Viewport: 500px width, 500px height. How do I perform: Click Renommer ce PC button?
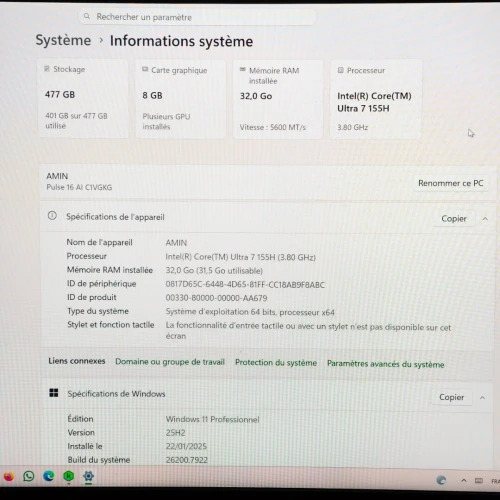[x=451, y=183]
